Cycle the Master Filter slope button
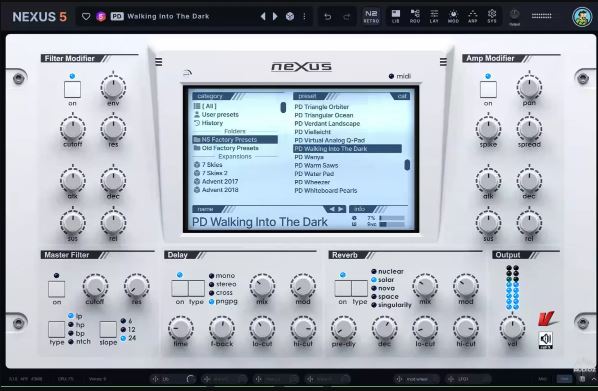This screenshot has height=391, width=598. click(108, 330)
